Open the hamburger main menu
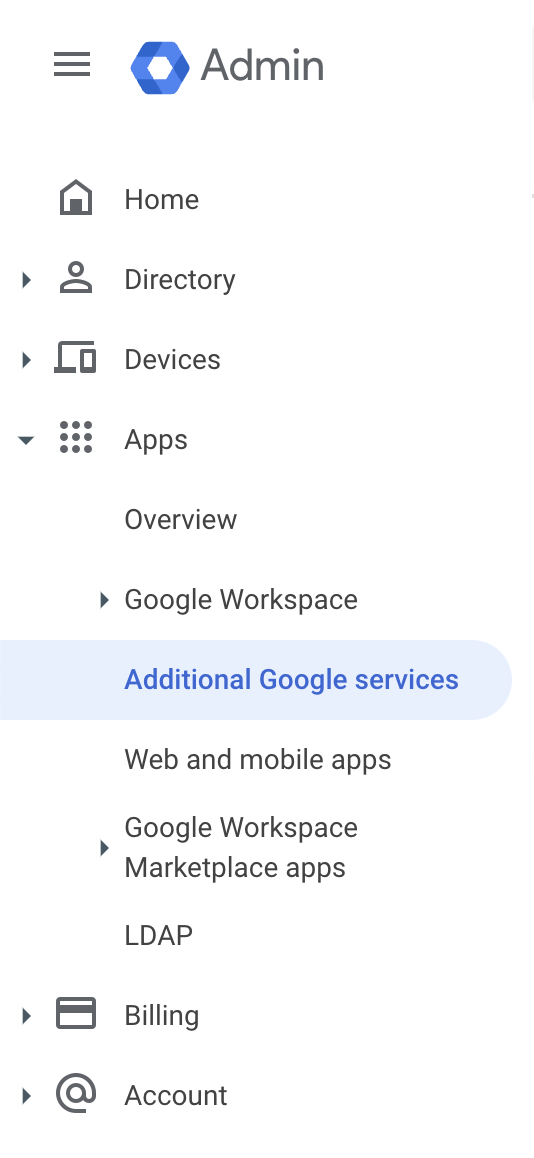 click(72, 65)
